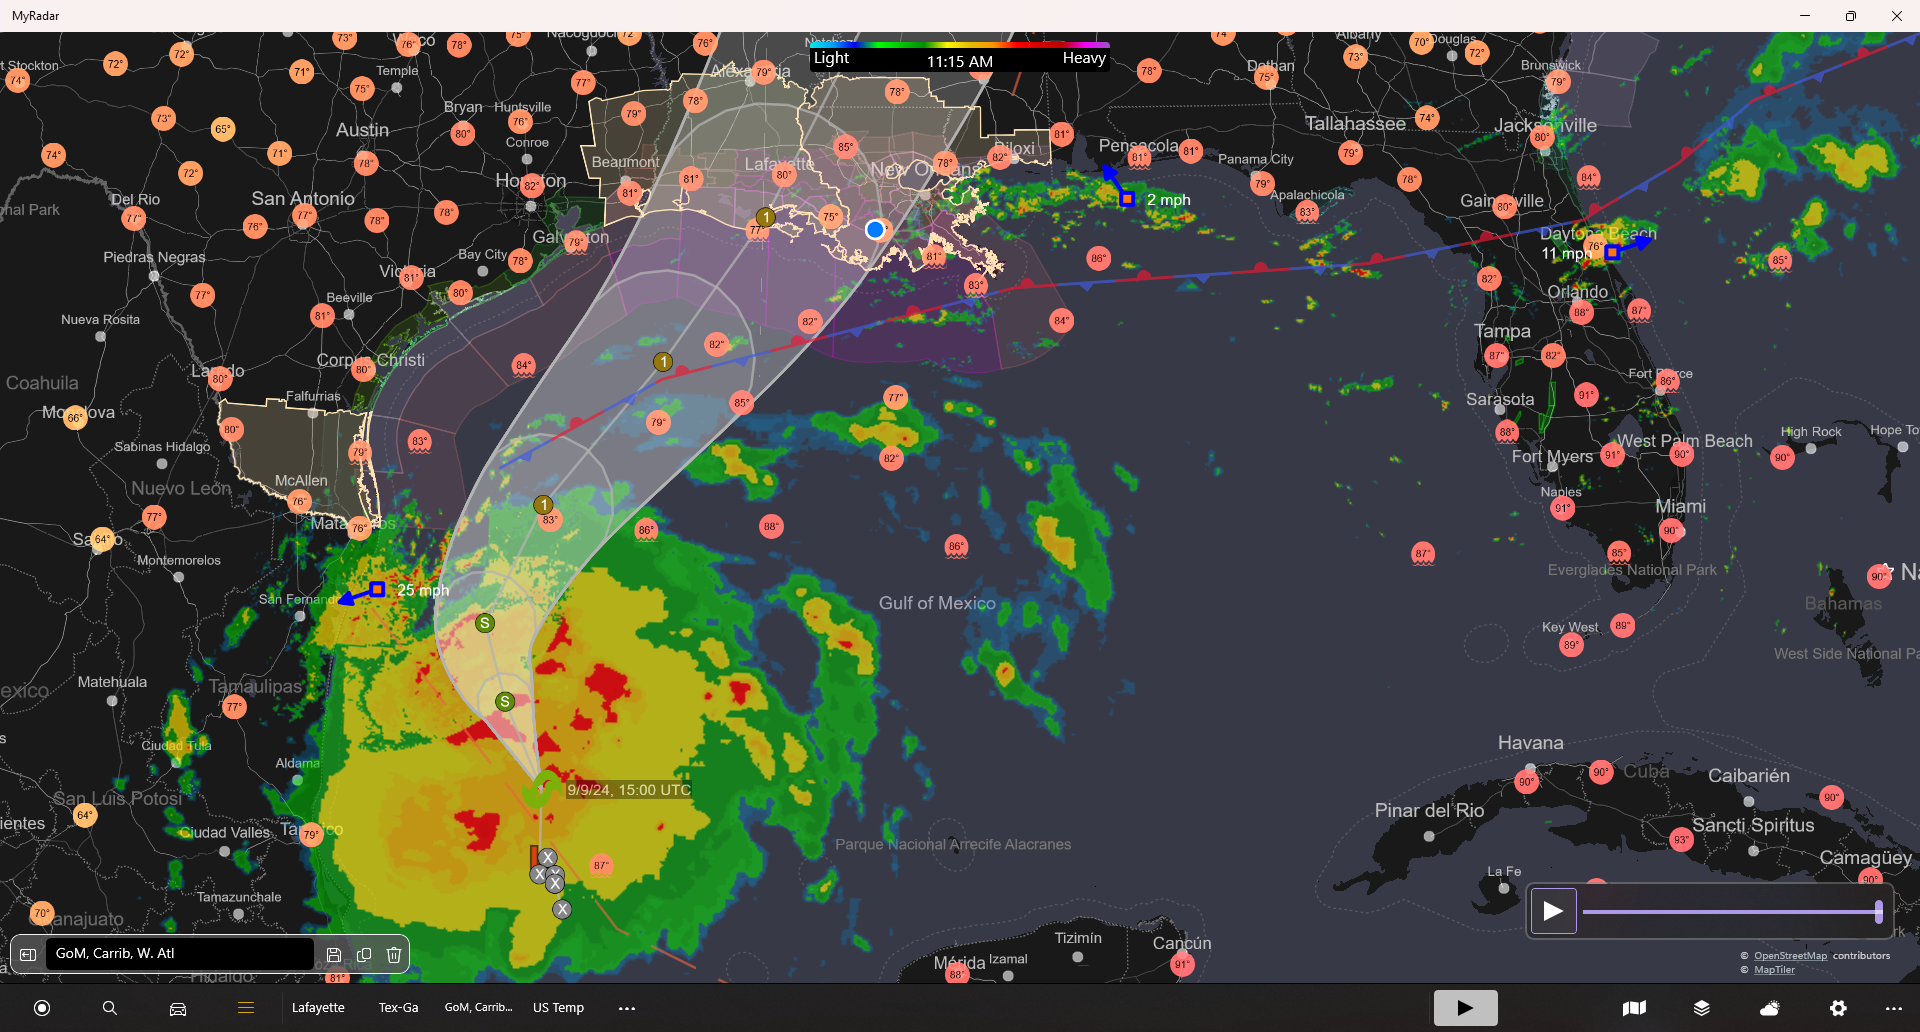Click the topmost gray X past-track marker

(547, 857)
